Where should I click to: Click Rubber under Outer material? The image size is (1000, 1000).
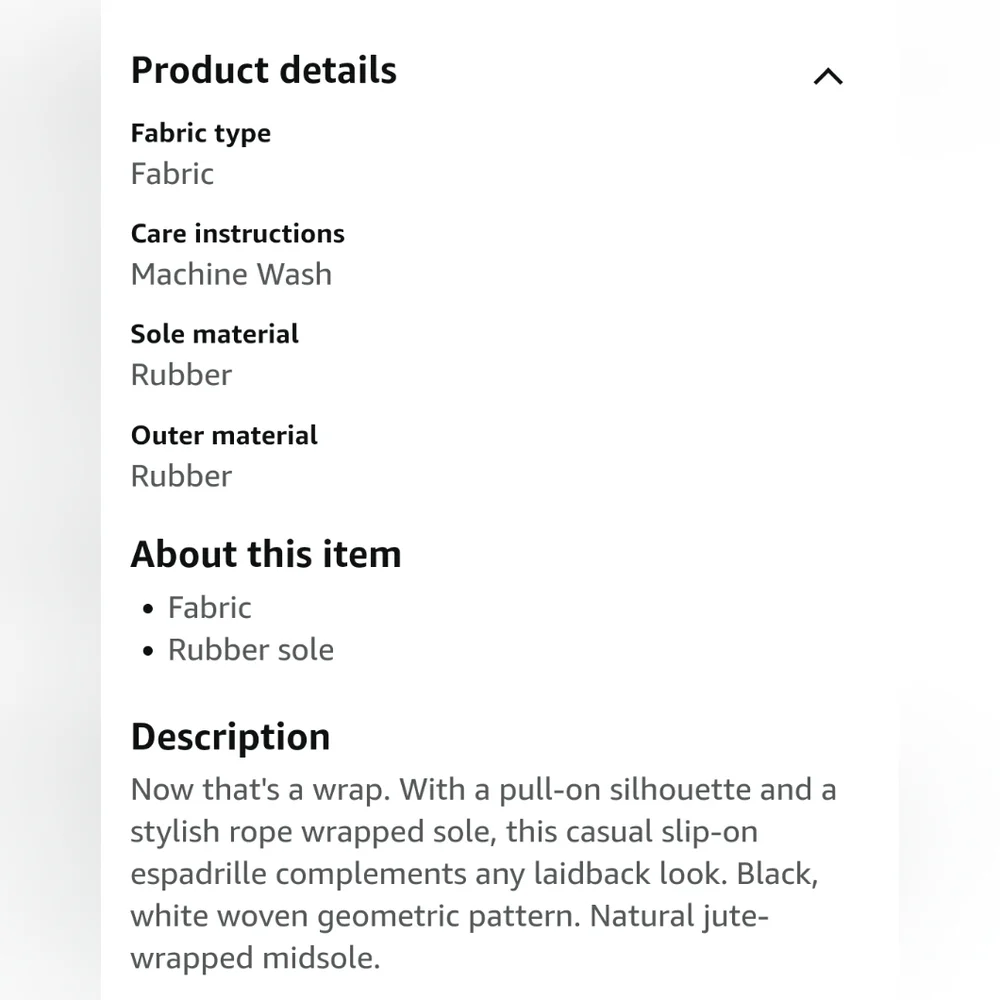(x=181, y=476)
